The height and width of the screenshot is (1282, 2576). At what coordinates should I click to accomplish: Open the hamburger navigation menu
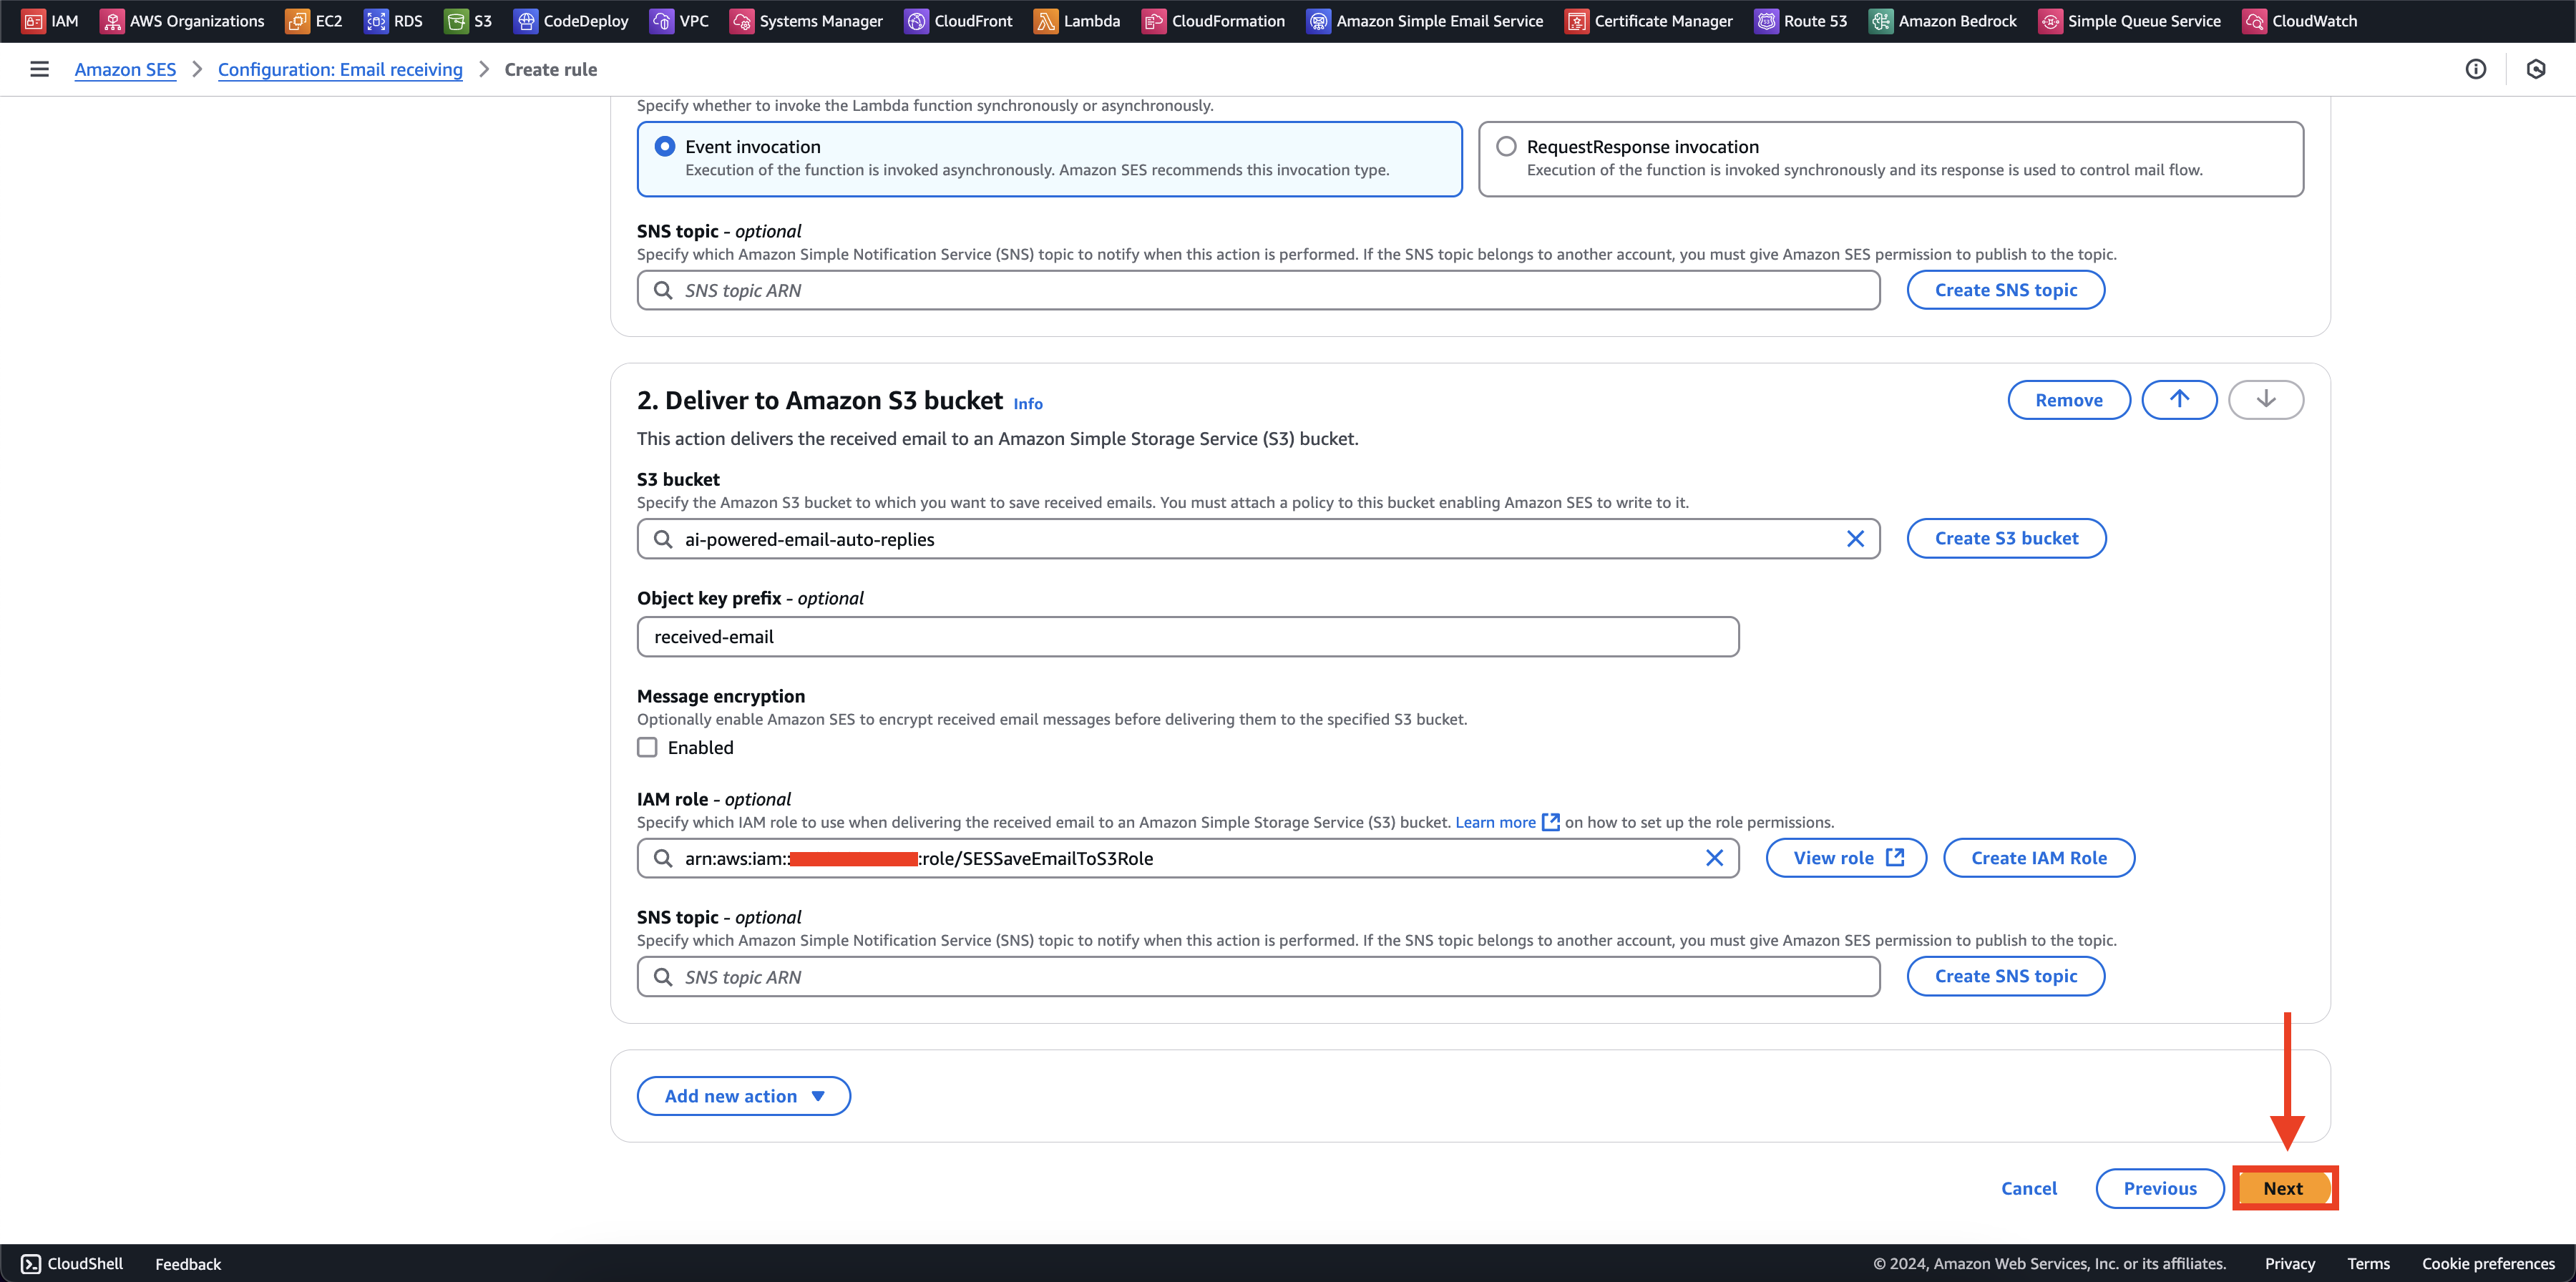coord(40,69)
